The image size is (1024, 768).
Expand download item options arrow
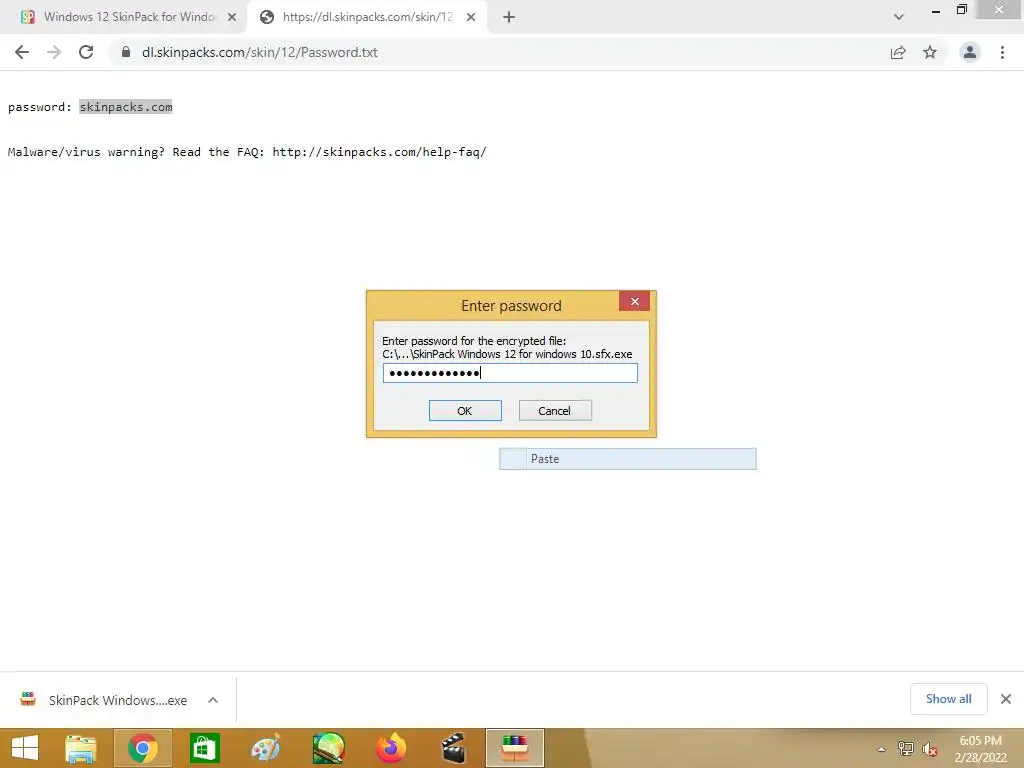click(213, 700)
